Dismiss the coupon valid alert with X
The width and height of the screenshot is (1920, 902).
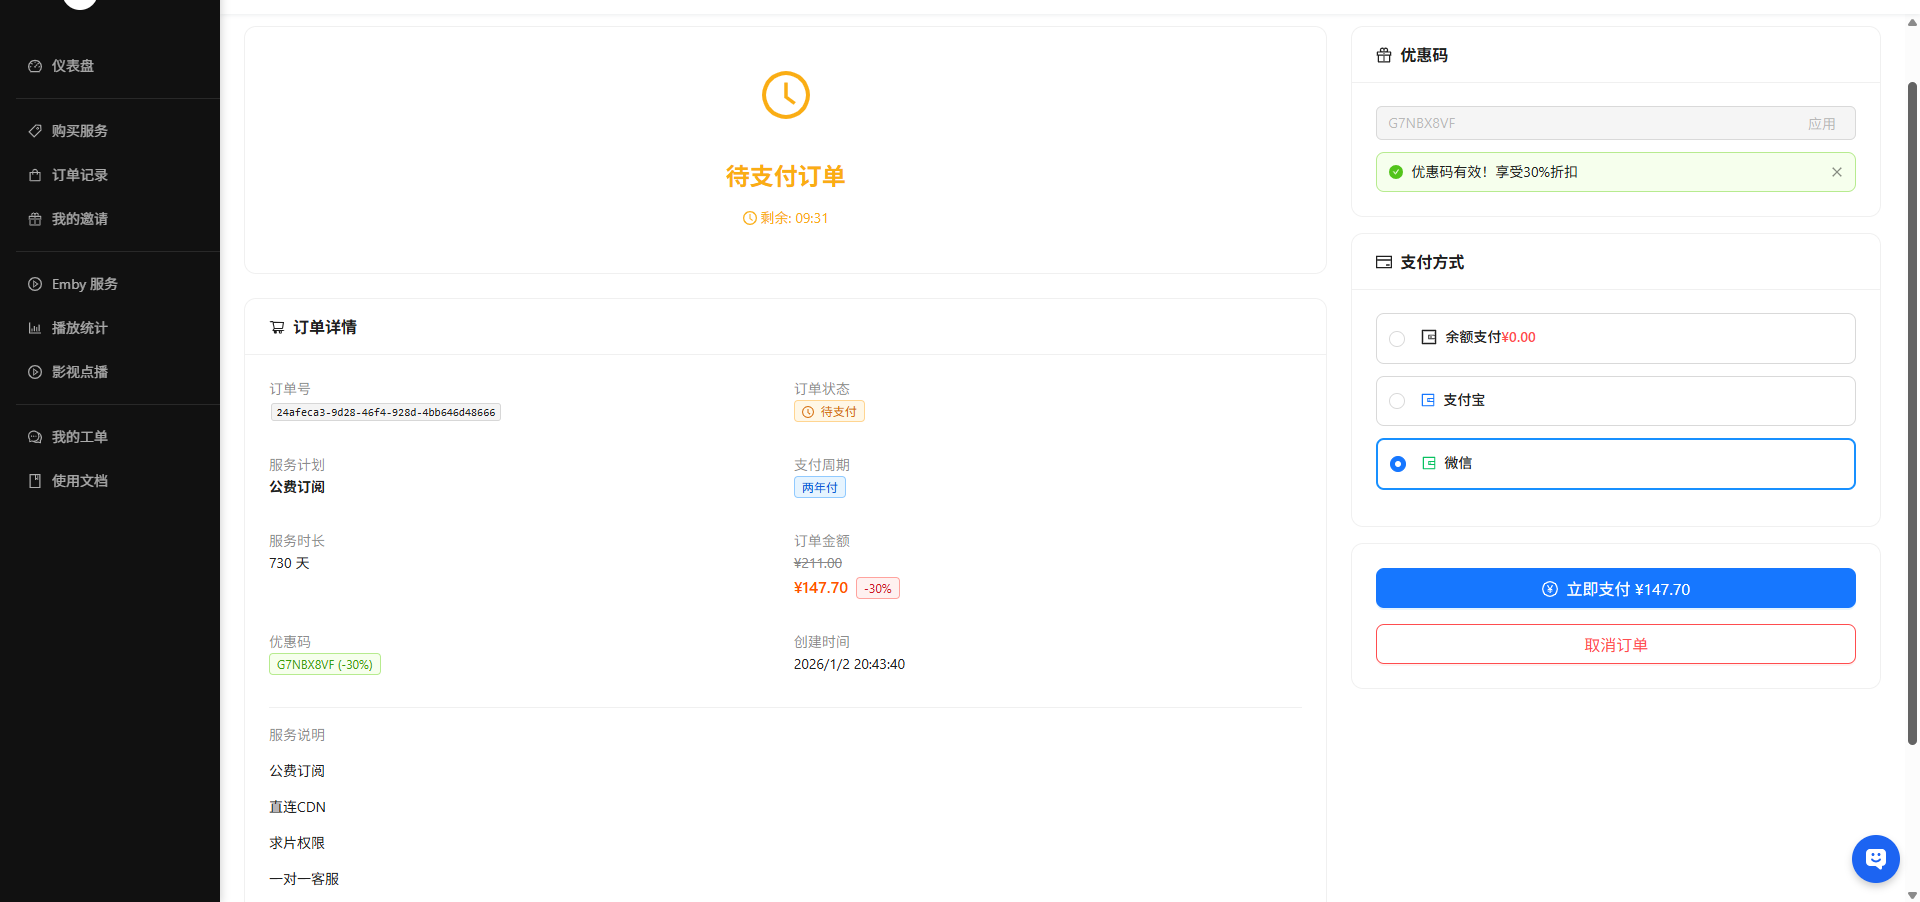point(1836,172)
